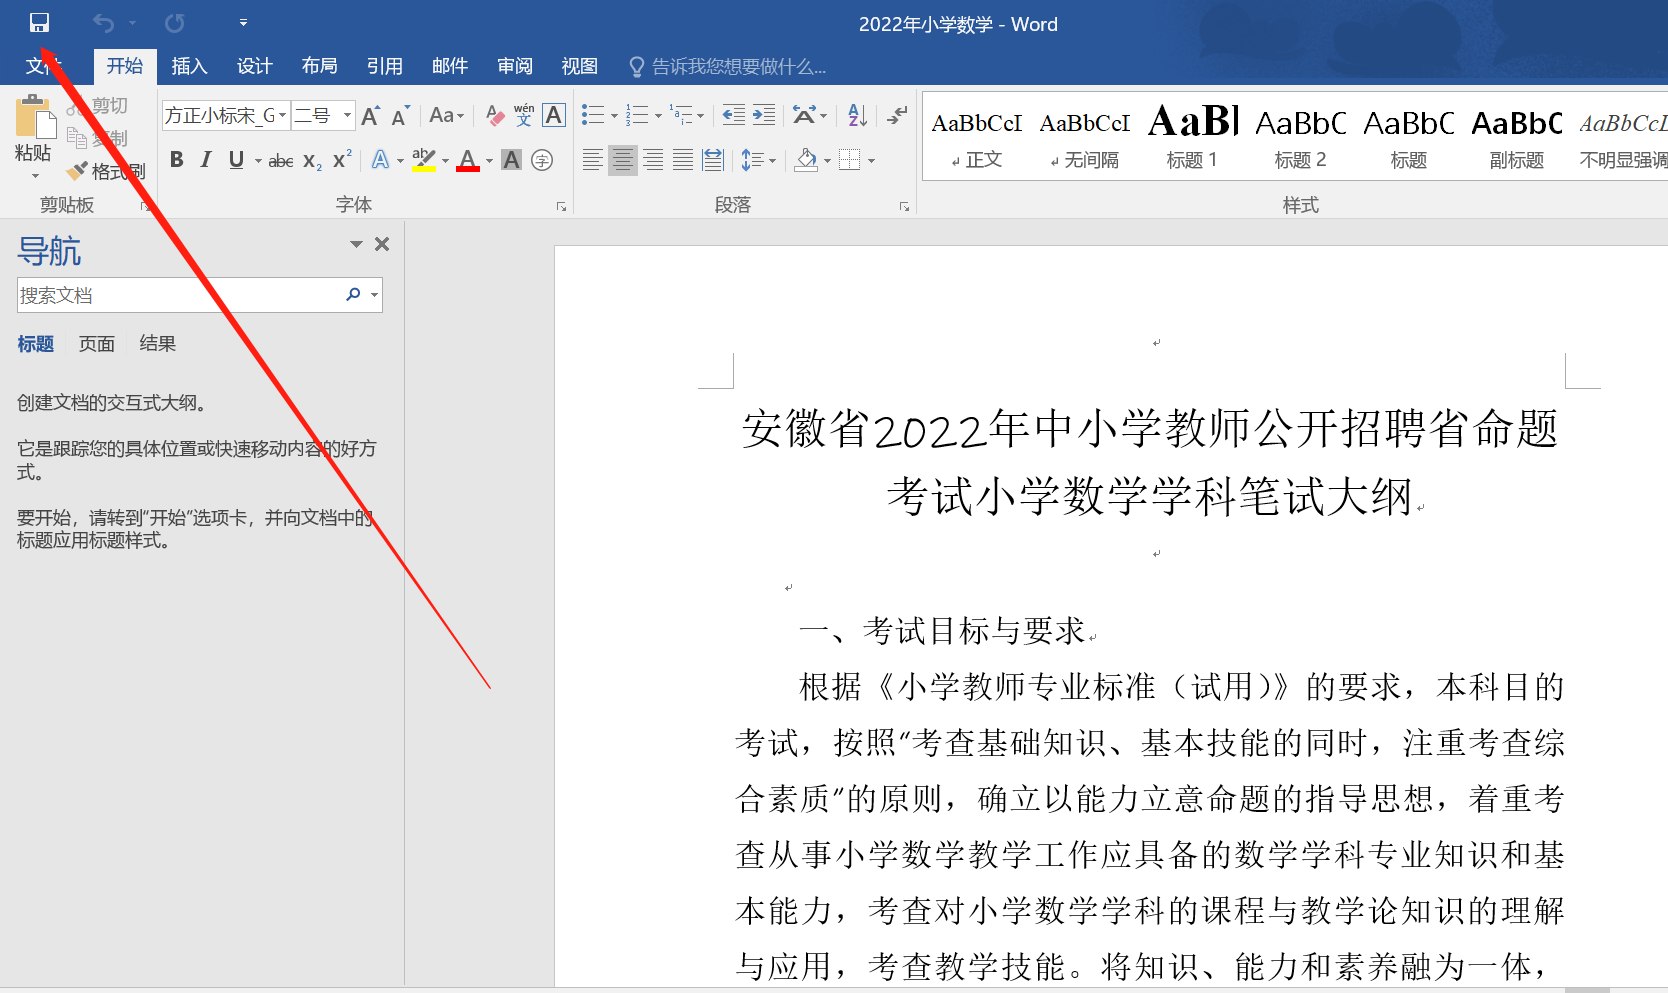Click the shading paint bucket icon
1668x993 pixels.
click(x=807, y=160)
